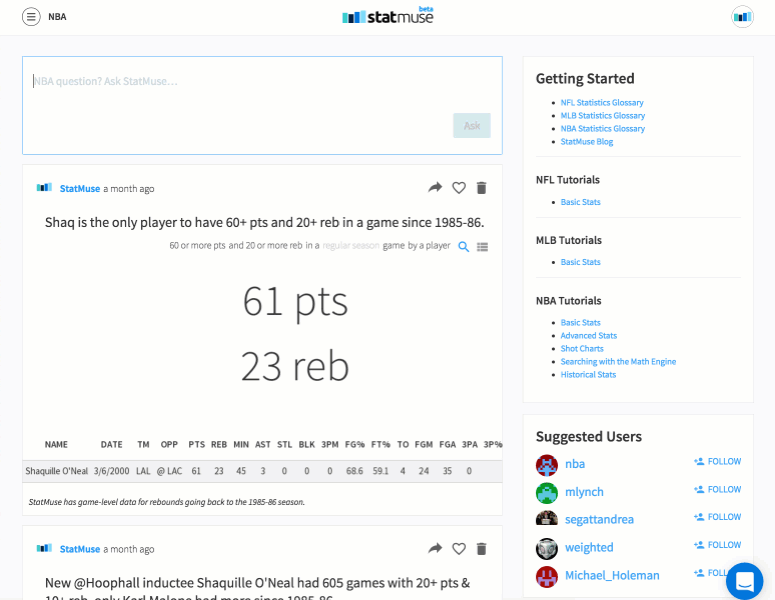Viewport: 775px width, 600px height.
Task: Click StatMuse avatar icon on second post
Action: pyautogui.click(x=44, y=548)
